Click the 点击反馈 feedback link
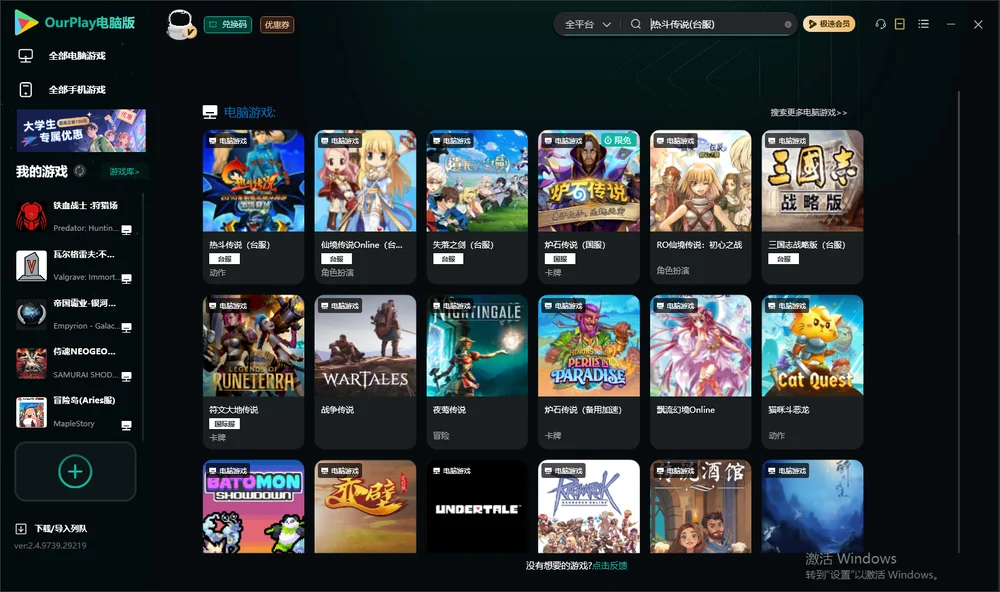Image resolution: width=1000 pixels, height=592 pixels. coord(610,566)
